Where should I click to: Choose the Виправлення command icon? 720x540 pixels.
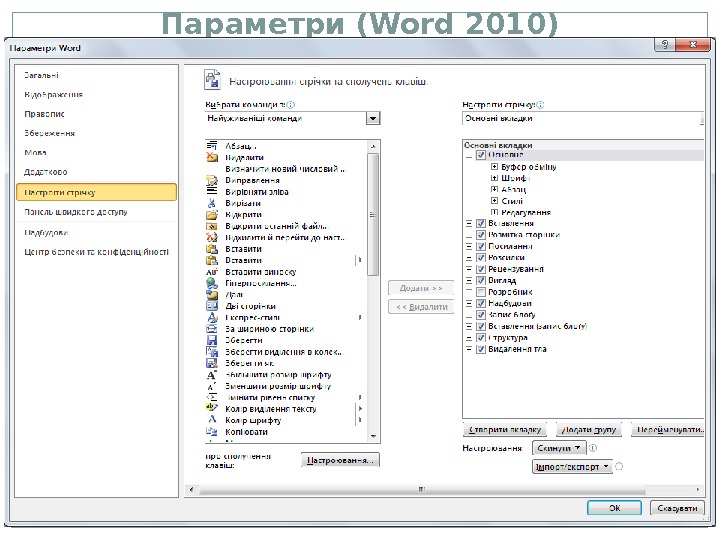(x=212, y=180)
